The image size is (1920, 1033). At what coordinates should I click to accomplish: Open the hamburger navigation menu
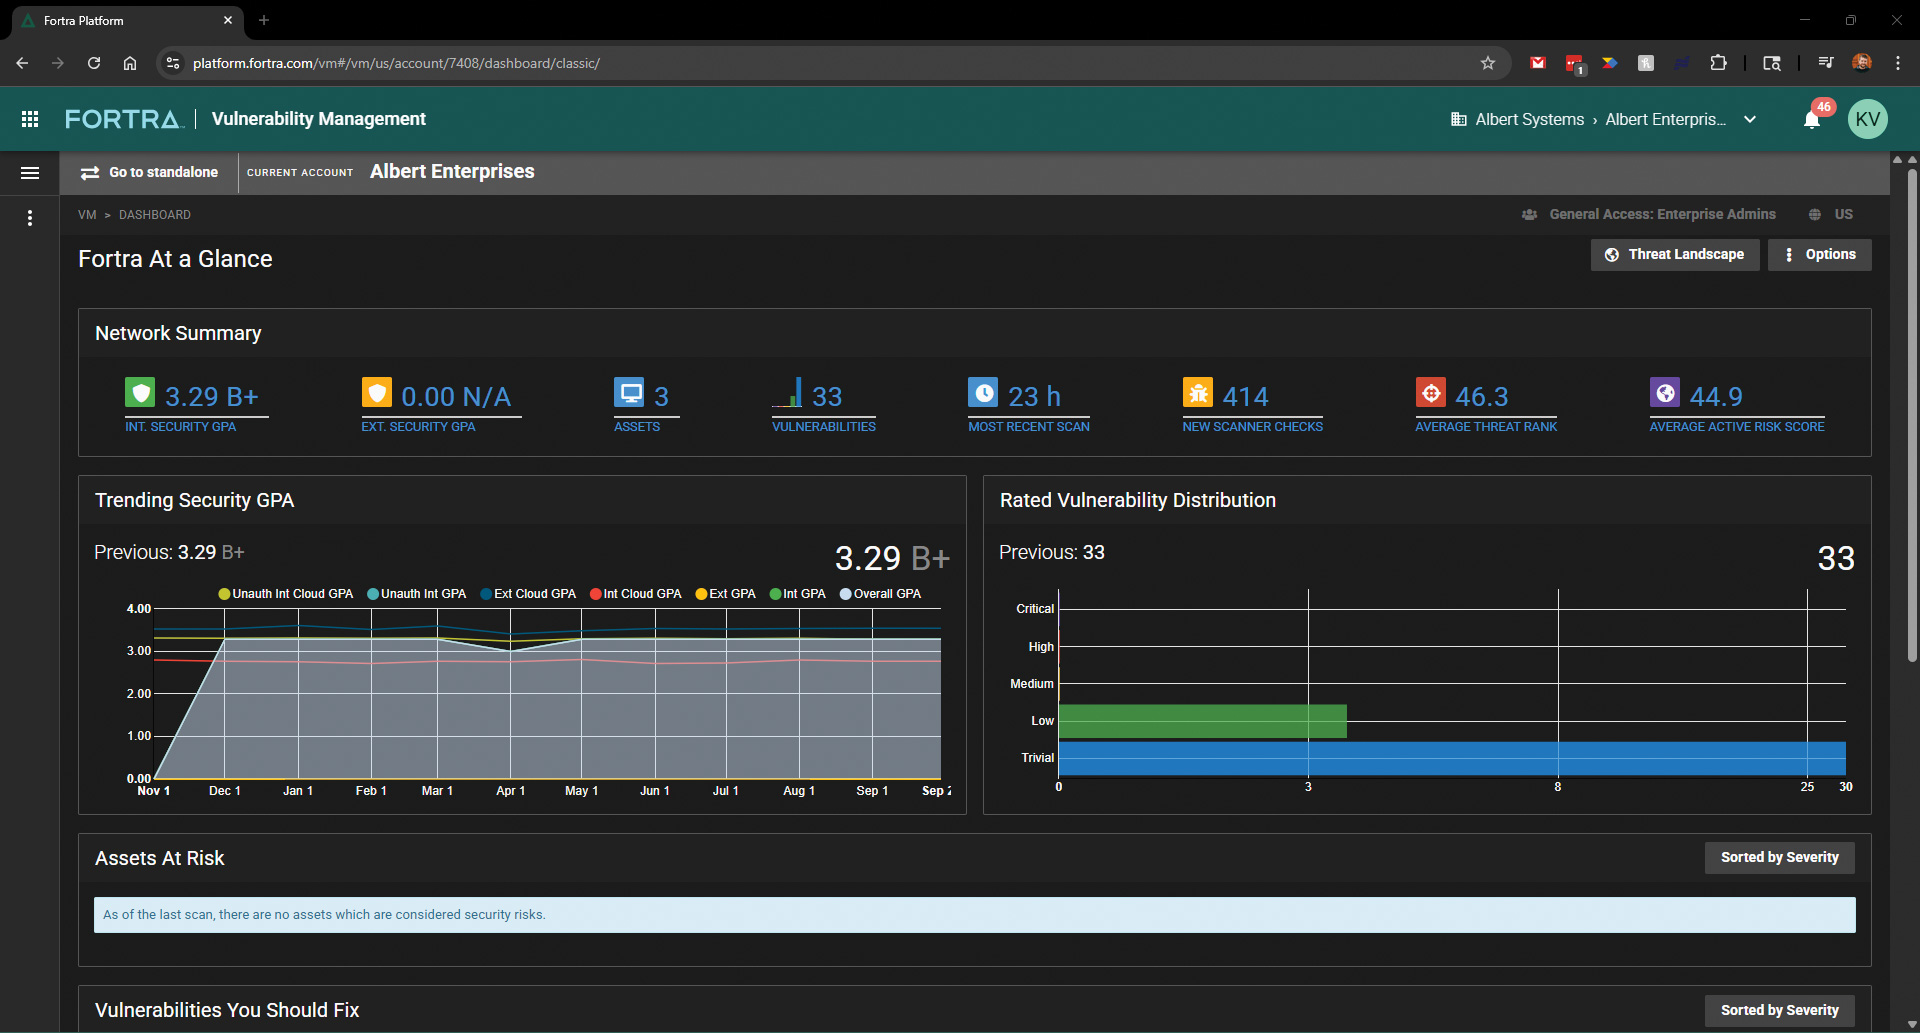pyautogui.click(x=30, y=172)
